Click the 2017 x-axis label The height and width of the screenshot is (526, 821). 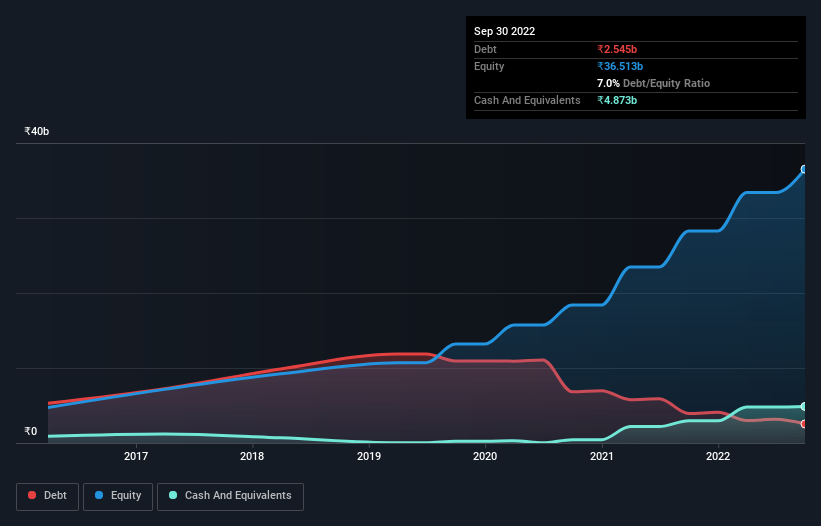click(136, 456)
